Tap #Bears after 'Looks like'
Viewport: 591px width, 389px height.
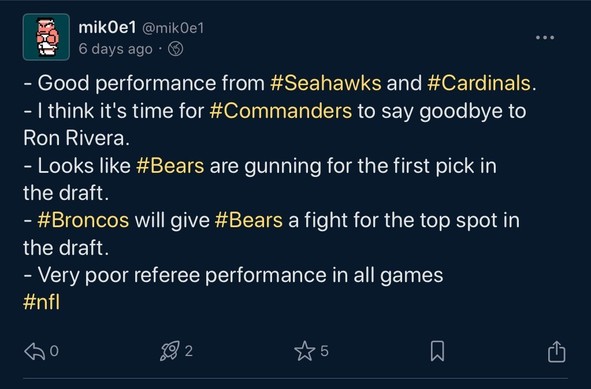[x=170, y=166]
